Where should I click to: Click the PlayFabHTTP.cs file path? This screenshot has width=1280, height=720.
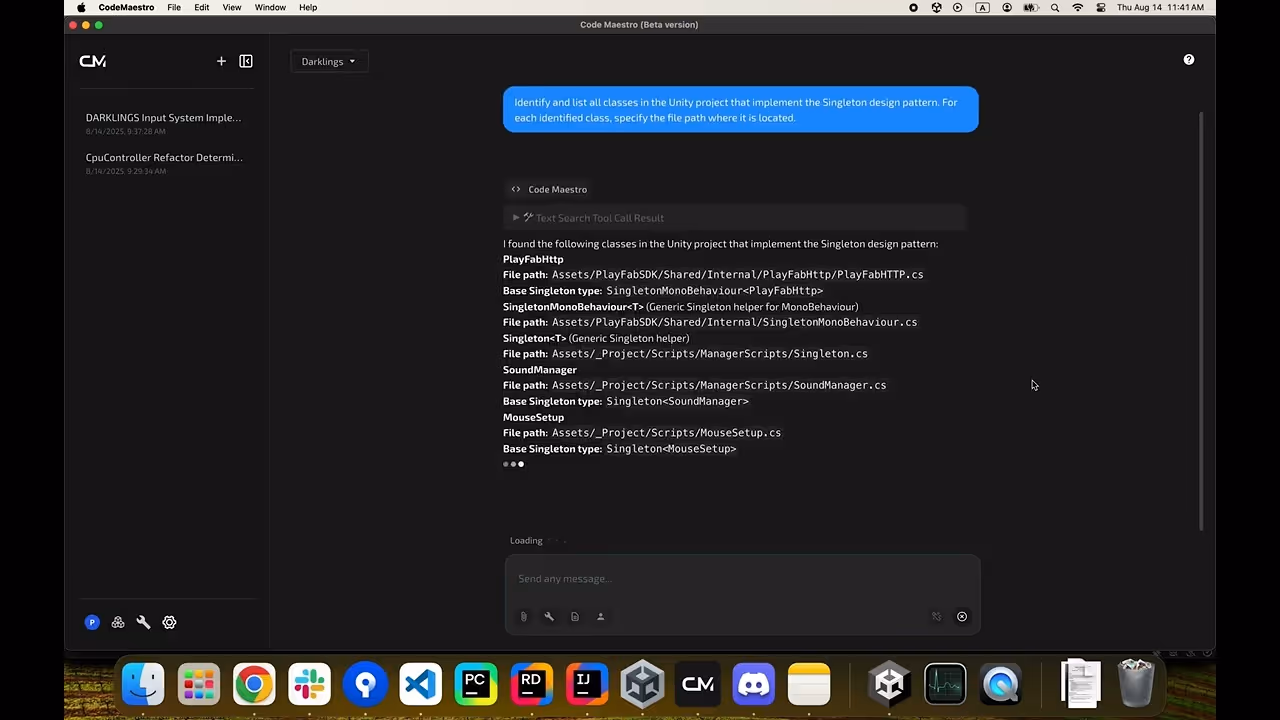[738, 274]
